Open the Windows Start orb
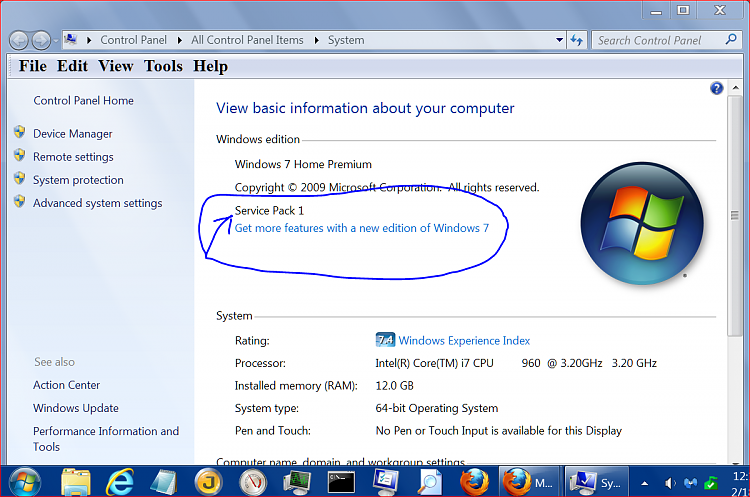The width and height of the screenshot is (750, 497). (25, 482)
